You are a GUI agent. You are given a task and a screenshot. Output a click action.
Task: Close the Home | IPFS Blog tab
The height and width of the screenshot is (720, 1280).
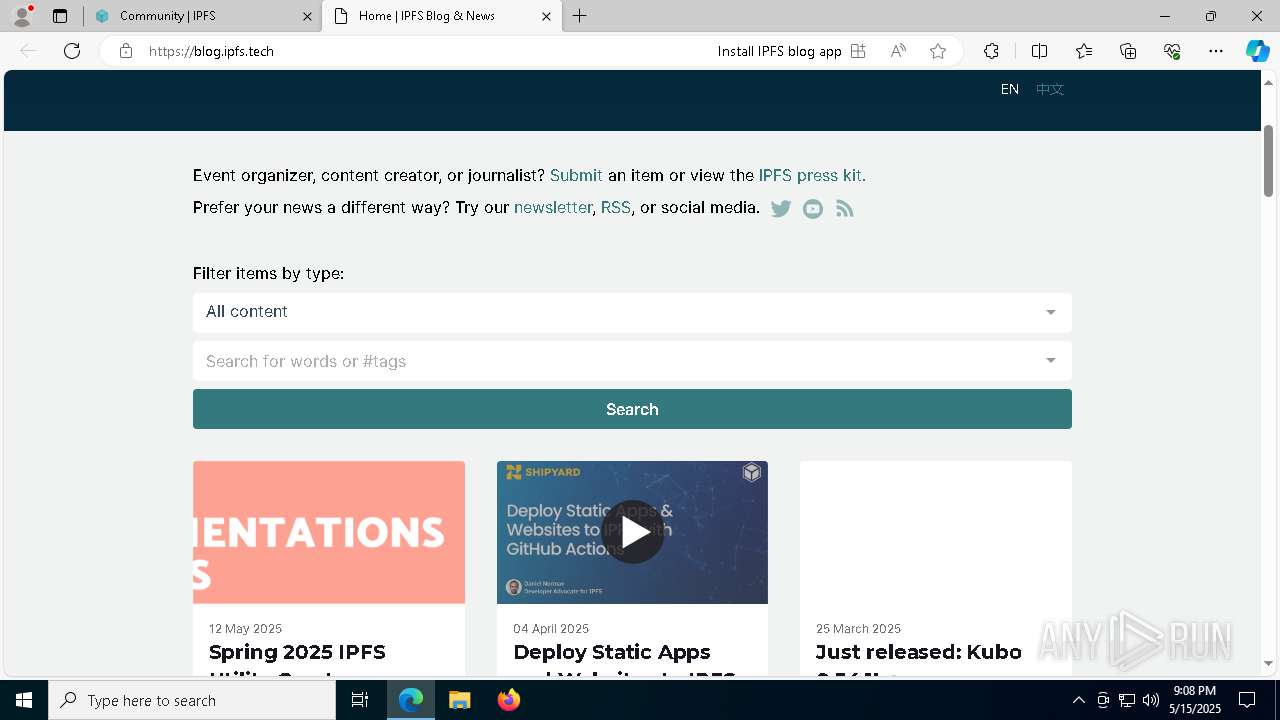point(546,16)
